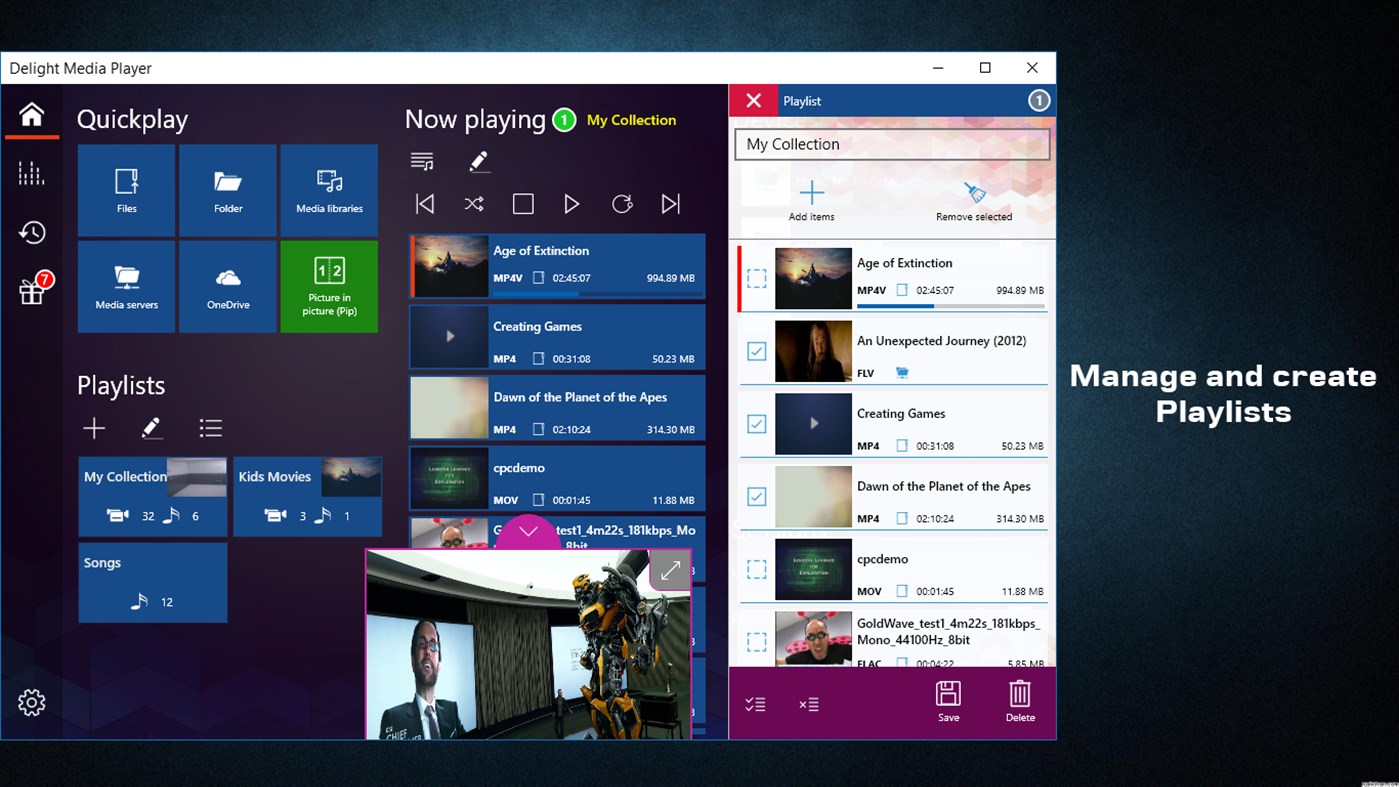Save the My Collection playlist
Image resolution: width=1399 pixels, height=787 pixels.
(947, 700)
